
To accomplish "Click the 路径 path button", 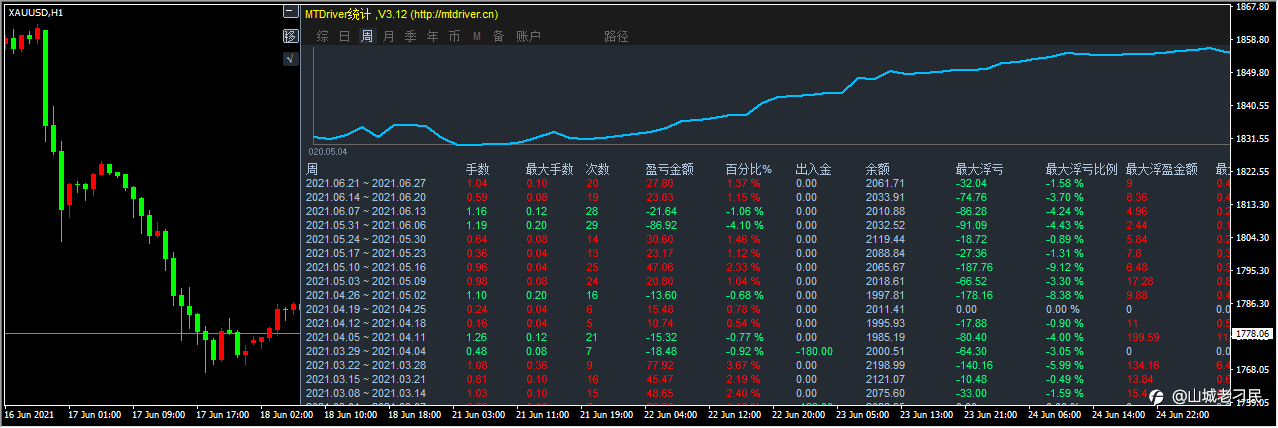I will (617, 37).
